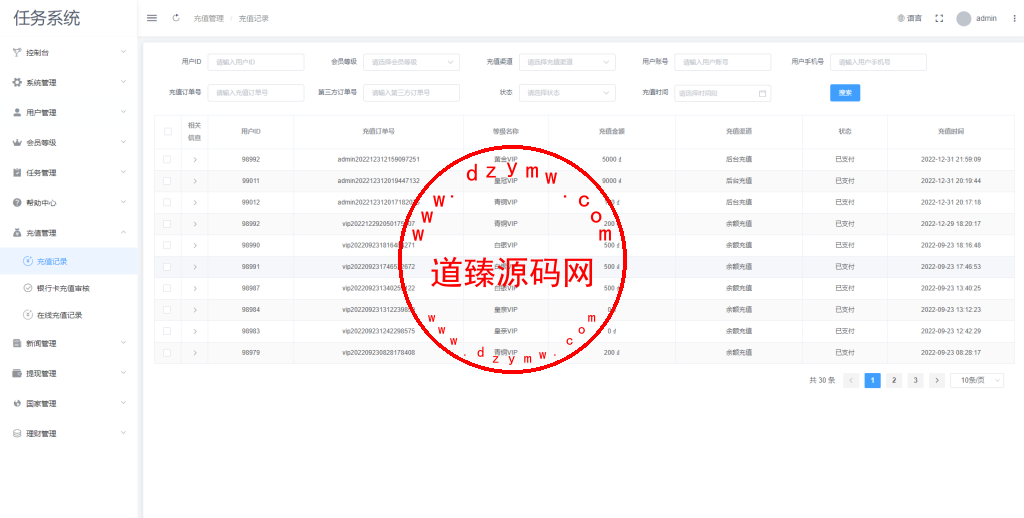Check the row dated 2022-12-31 20:17:18
Screen dimensions: 1024x518
click(x=167, y=202)
